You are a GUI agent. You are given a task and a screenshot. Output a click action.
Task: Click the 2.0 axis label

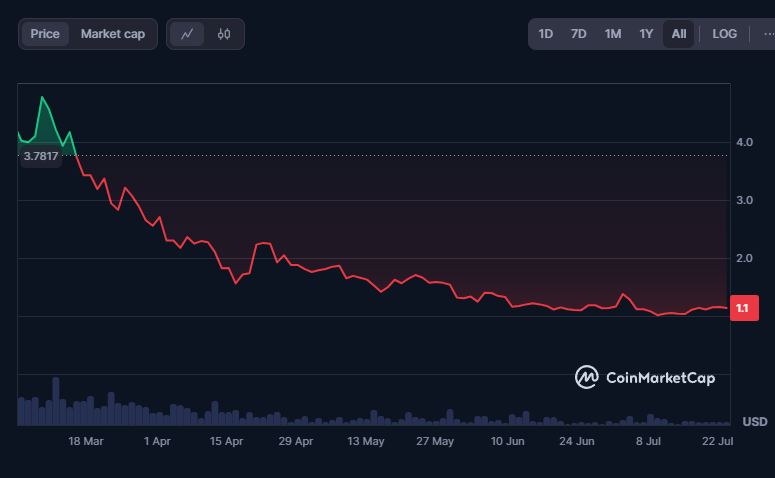744,258
